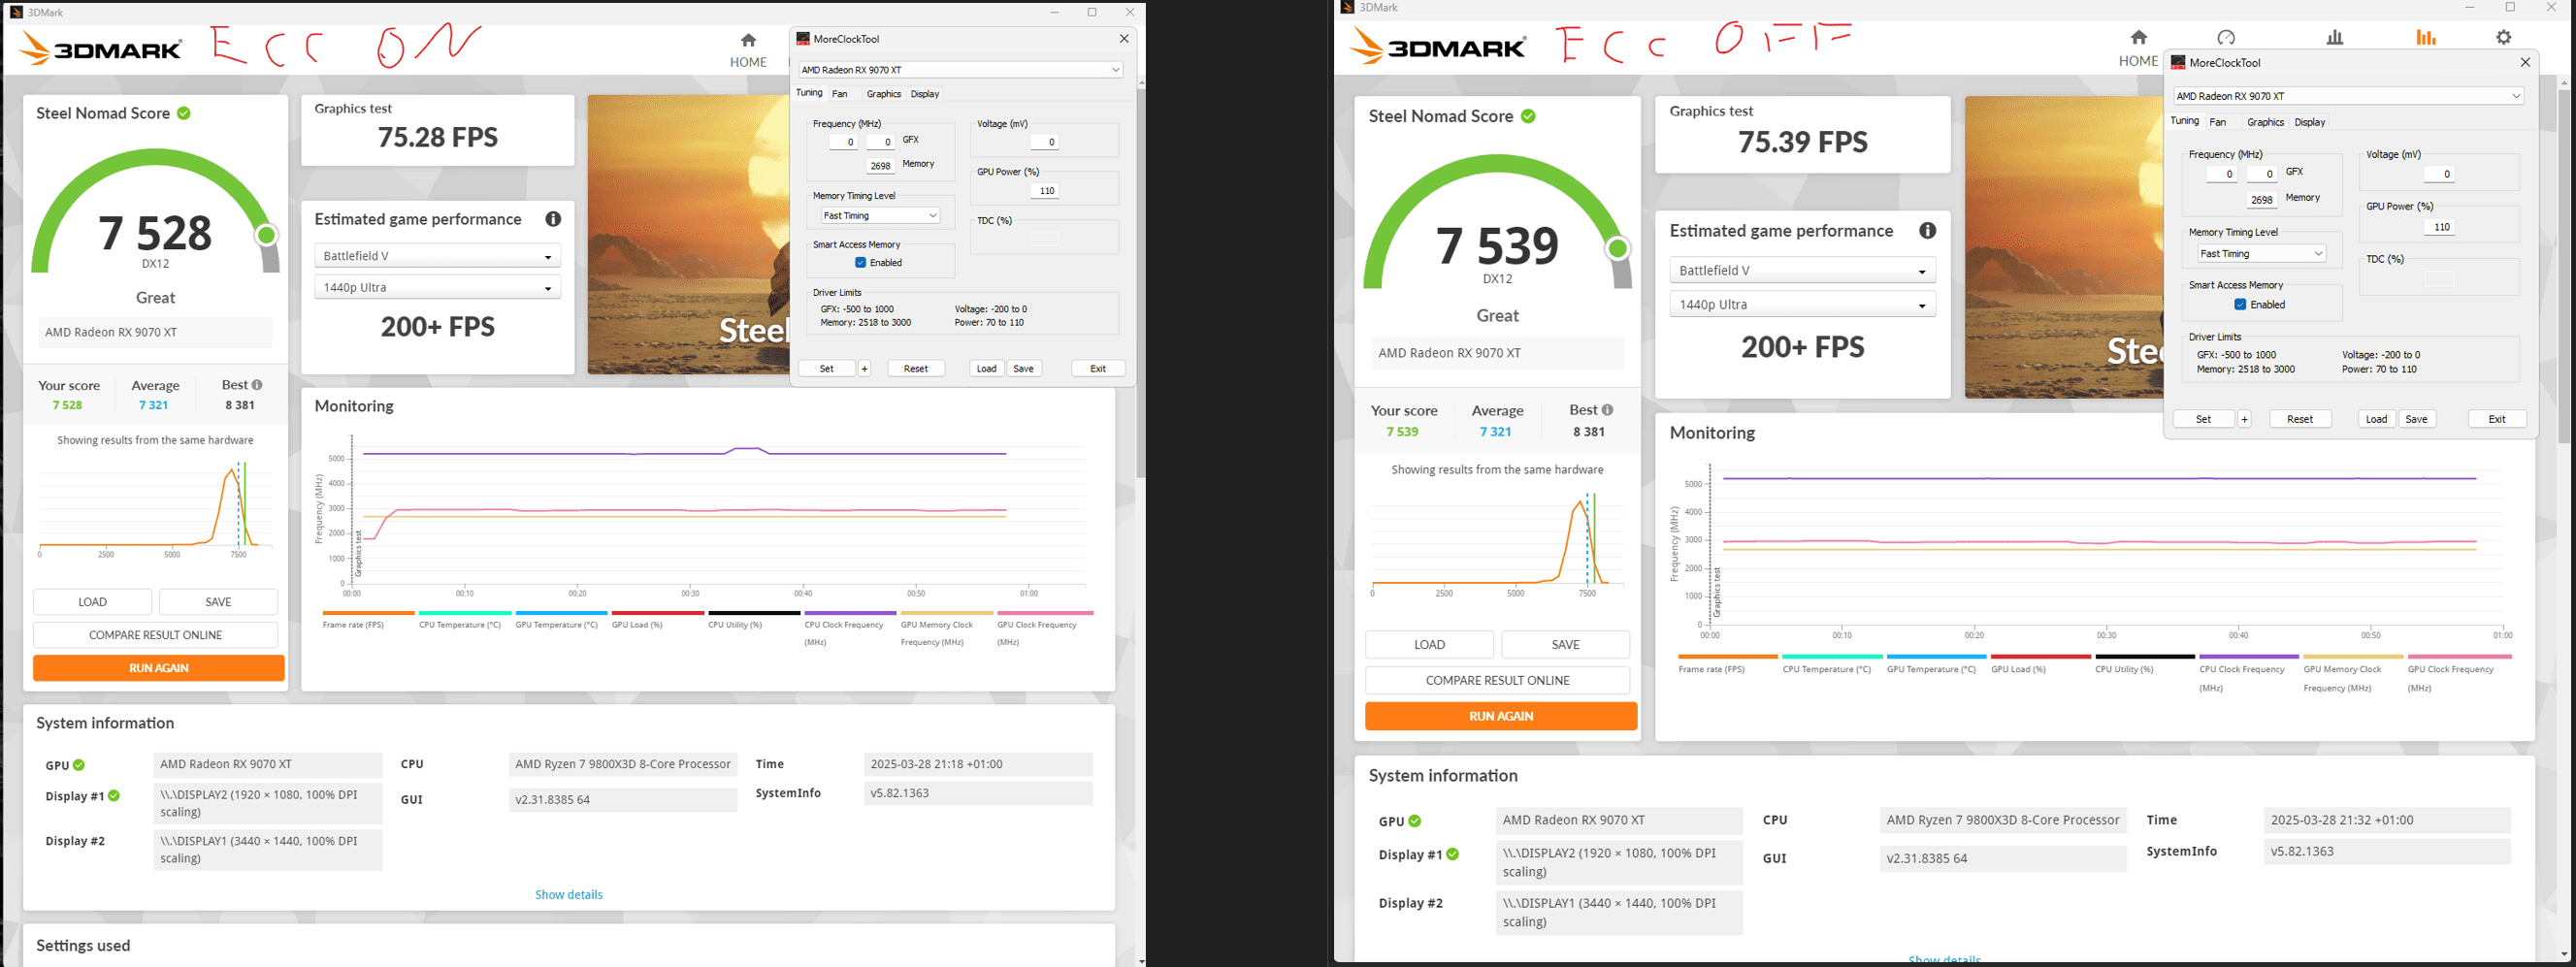Screen dimensions: 2576x967
Task: Click the orange Frame rate (FPS) legend, 7 528 window
Action: [368, 620]
